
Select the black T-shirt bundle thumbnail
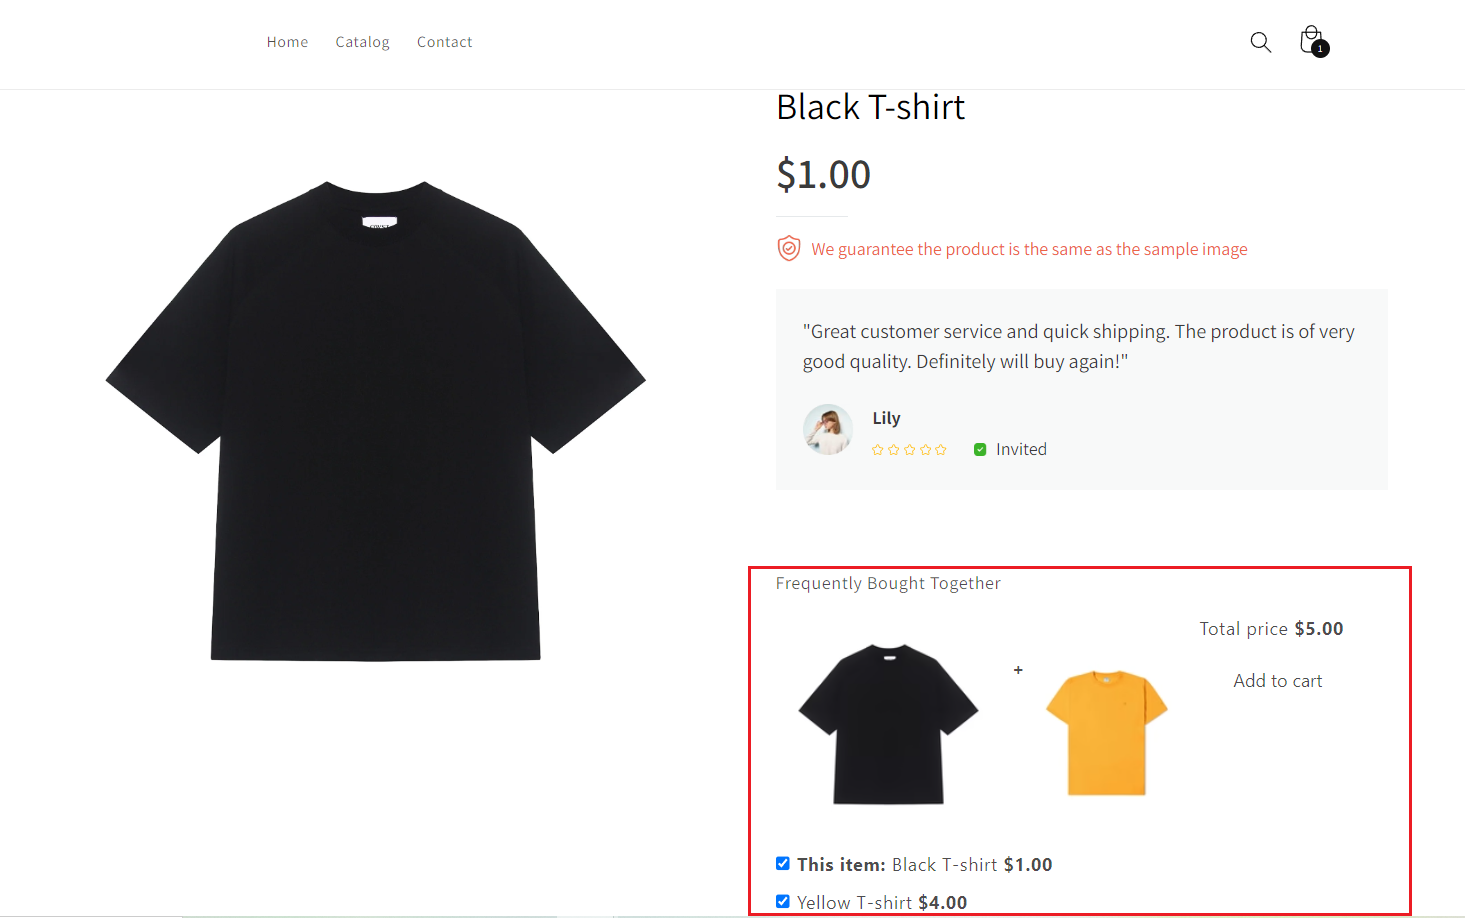click(x=888, y=724)
